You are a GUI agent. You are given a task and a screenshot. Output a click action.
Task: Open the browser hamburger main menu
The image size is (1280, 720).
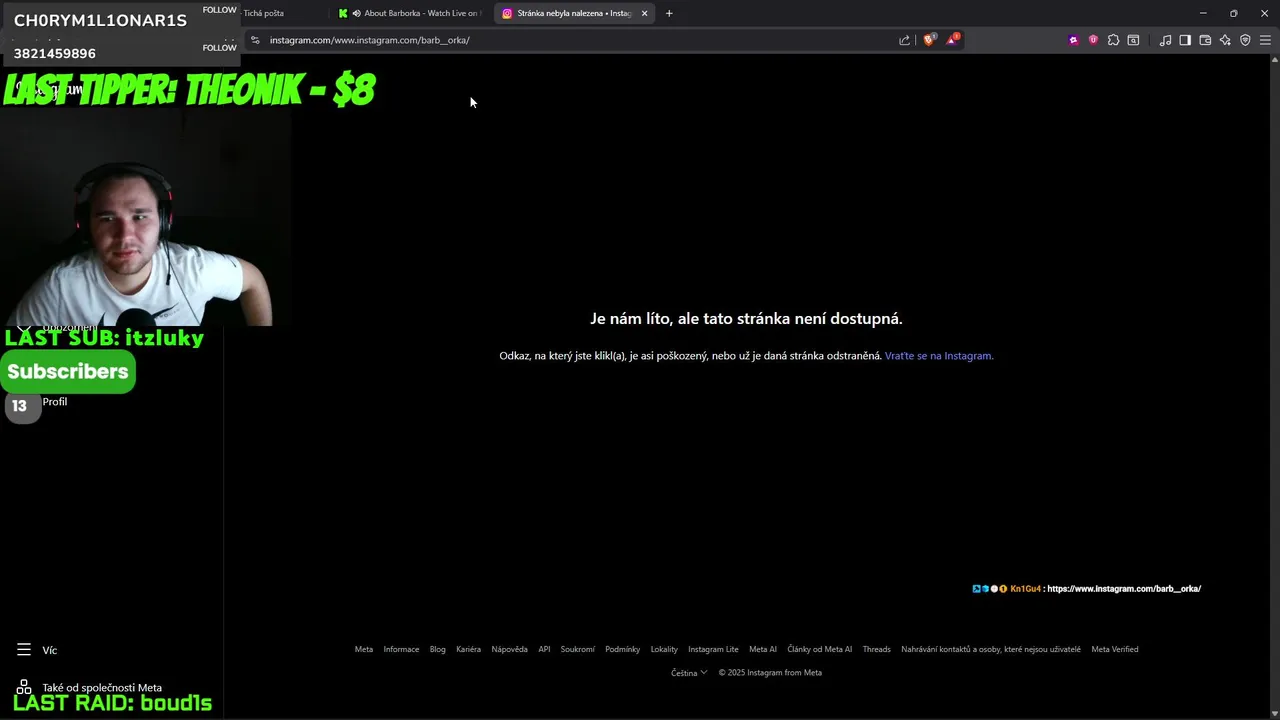click(1265, 40)
